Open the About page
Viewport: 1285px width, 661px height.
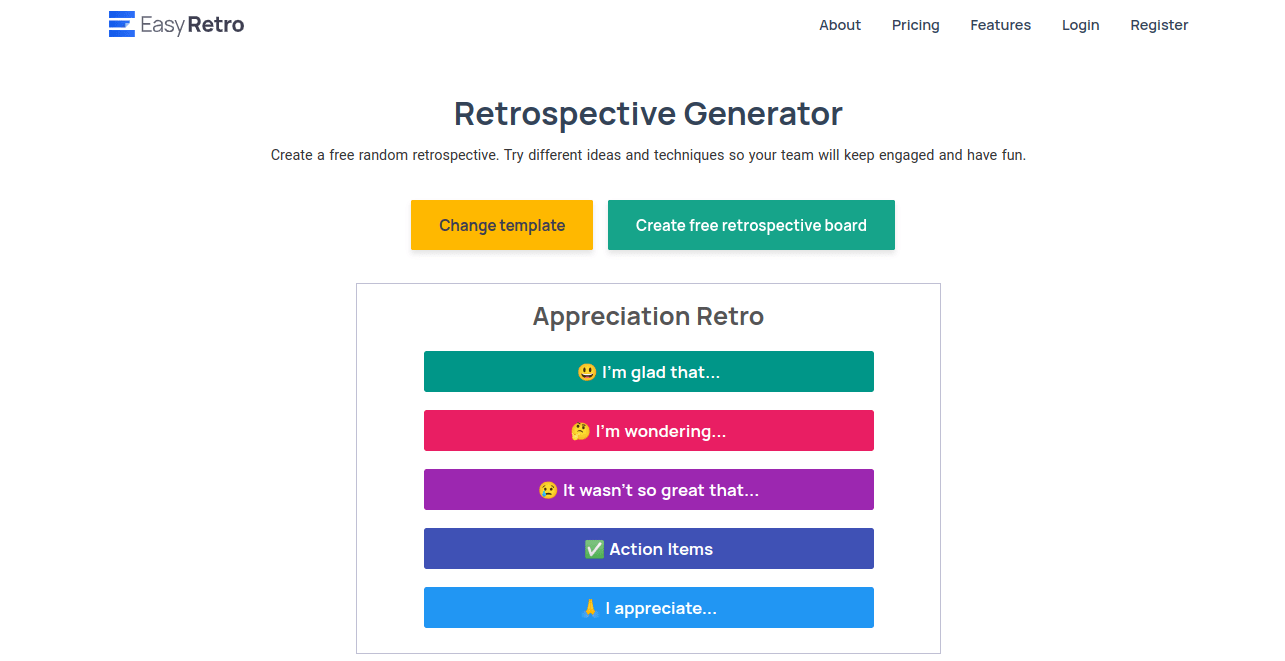click(x=839, y=25)
